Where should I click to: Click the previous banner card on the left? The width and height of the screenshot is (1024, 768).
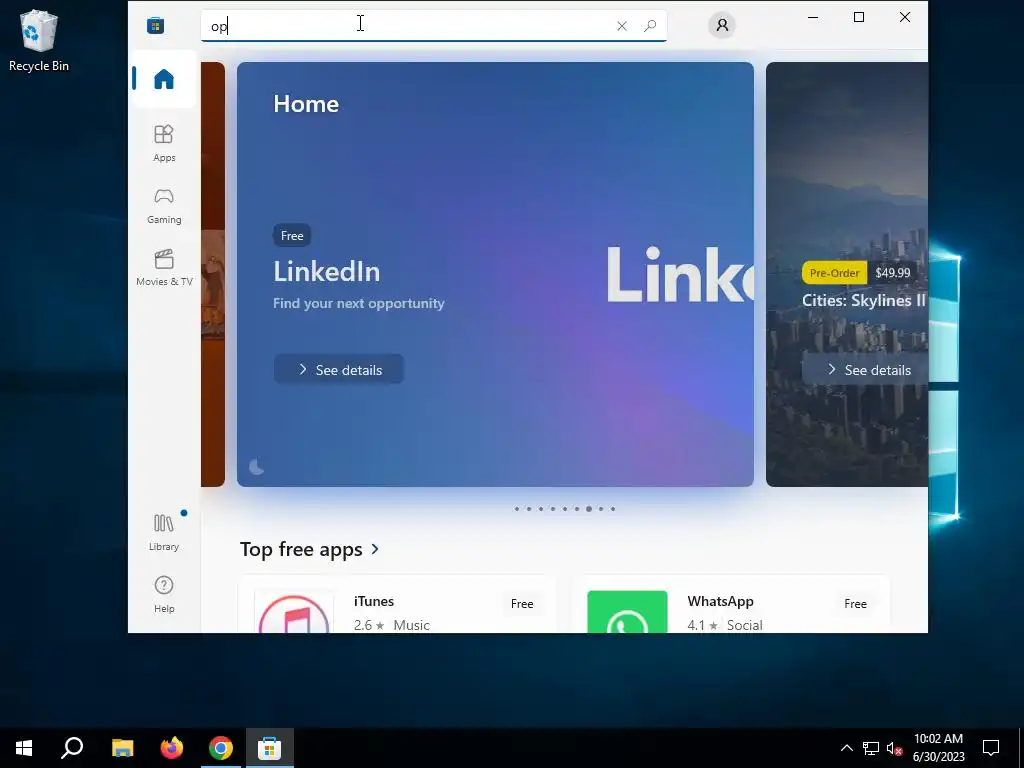(213, 274)
